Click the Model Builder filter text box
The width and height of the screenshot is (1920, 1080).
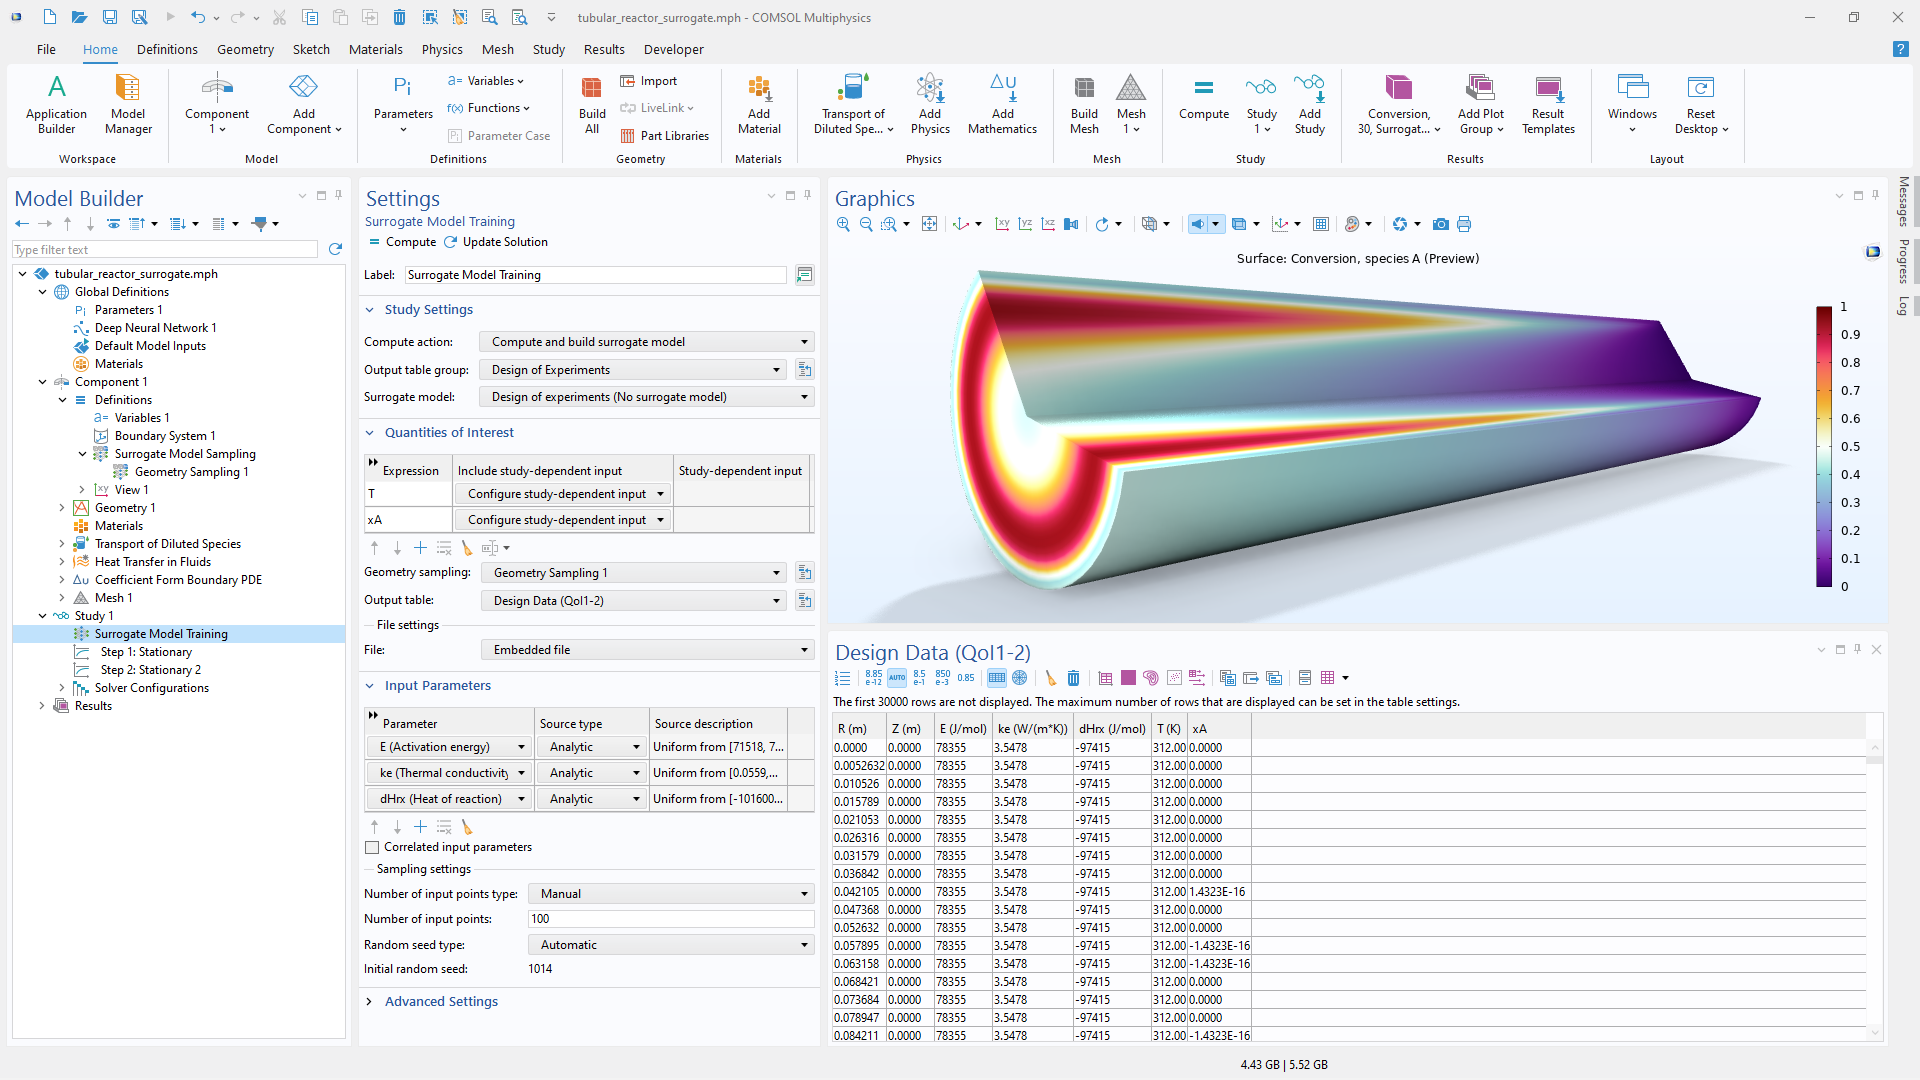pos(165,250)
